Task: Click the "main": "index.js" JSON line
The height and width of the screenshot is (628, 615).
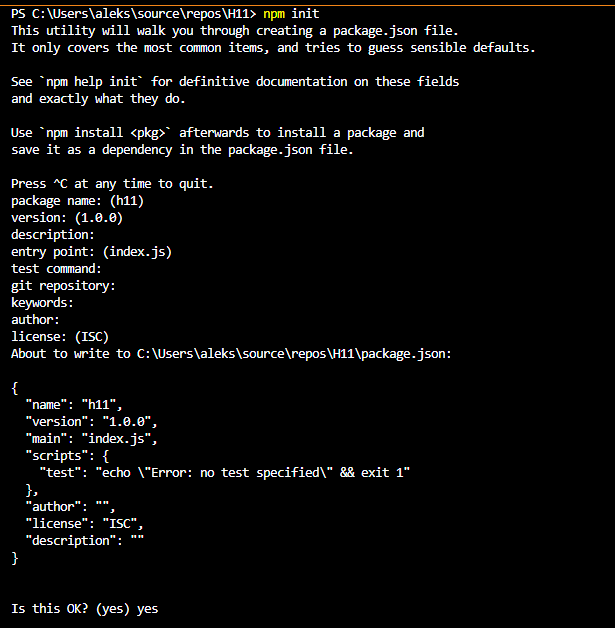Action: [91, 439]
